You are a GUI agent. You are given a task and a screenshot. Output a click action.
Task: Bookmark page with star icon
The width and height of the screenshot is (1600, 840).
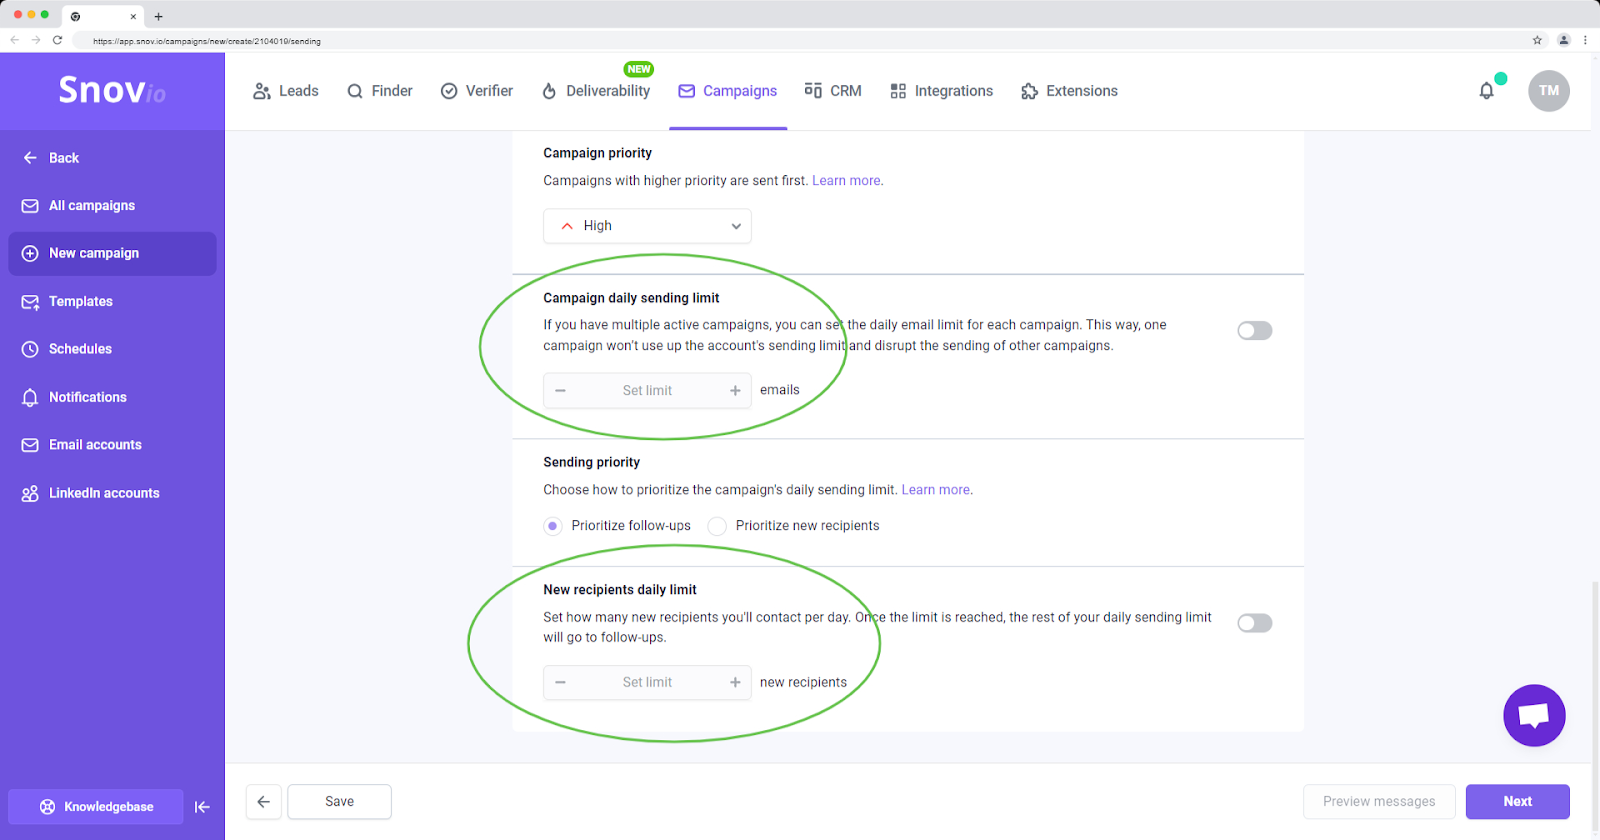click(1537, 40)
